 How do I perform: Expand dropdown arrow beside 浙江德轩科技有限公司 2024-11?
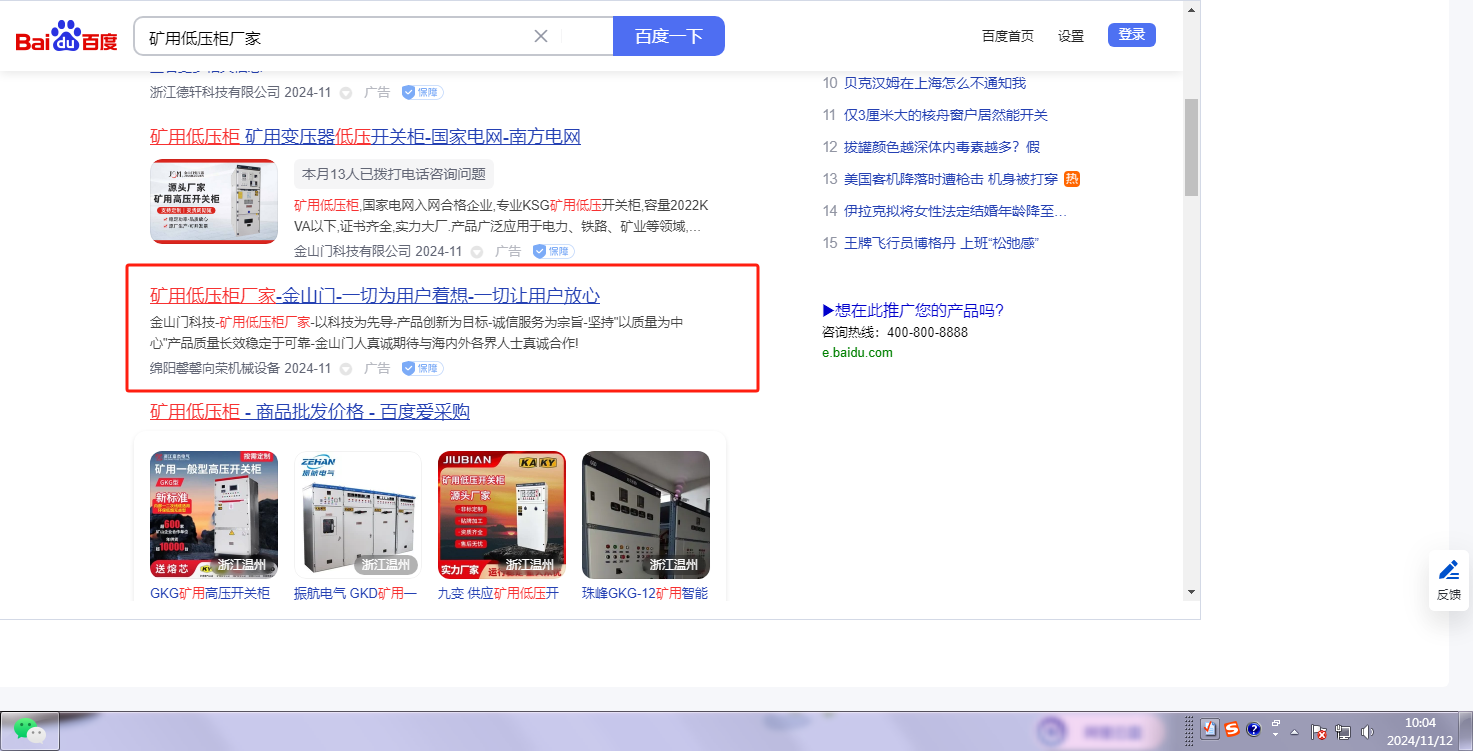point(346,93)
